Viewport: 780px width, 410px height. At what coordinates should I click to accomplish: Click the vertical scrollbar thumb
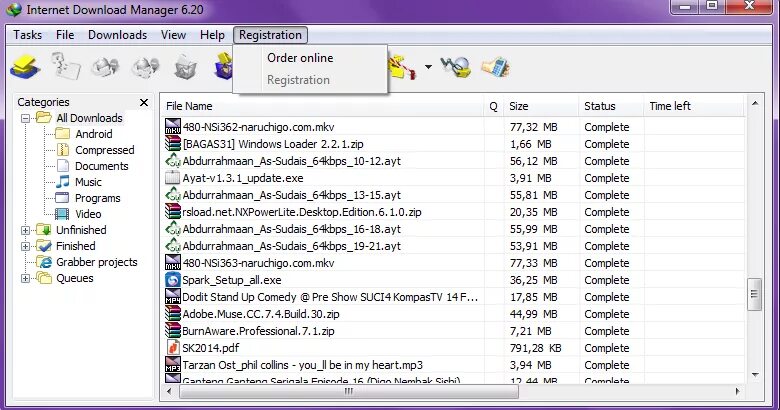[x=755, y=294]
